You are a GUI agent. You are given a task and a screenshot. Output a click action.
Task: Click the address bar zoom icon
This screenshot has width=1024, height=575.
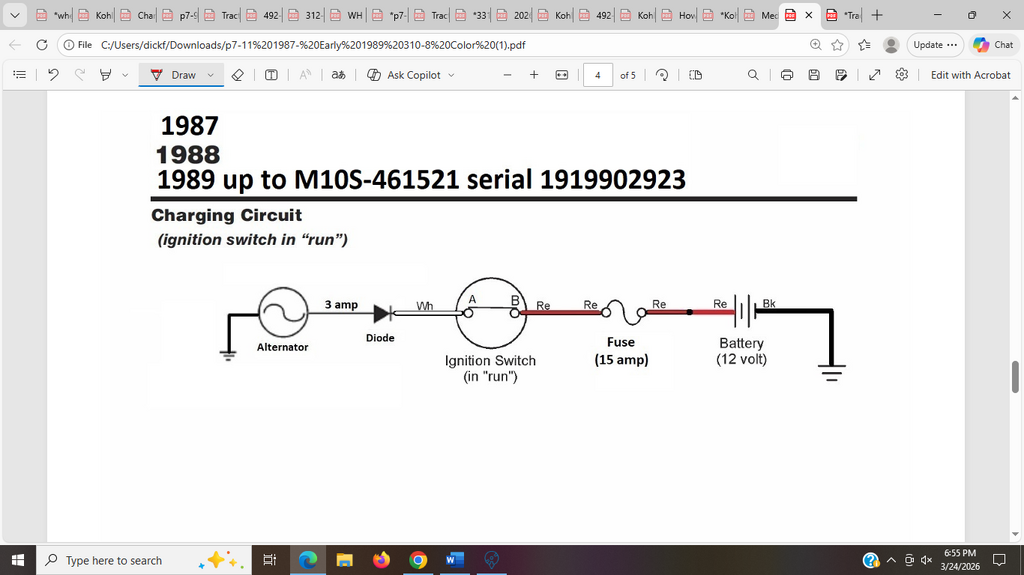tap(816, 45)
